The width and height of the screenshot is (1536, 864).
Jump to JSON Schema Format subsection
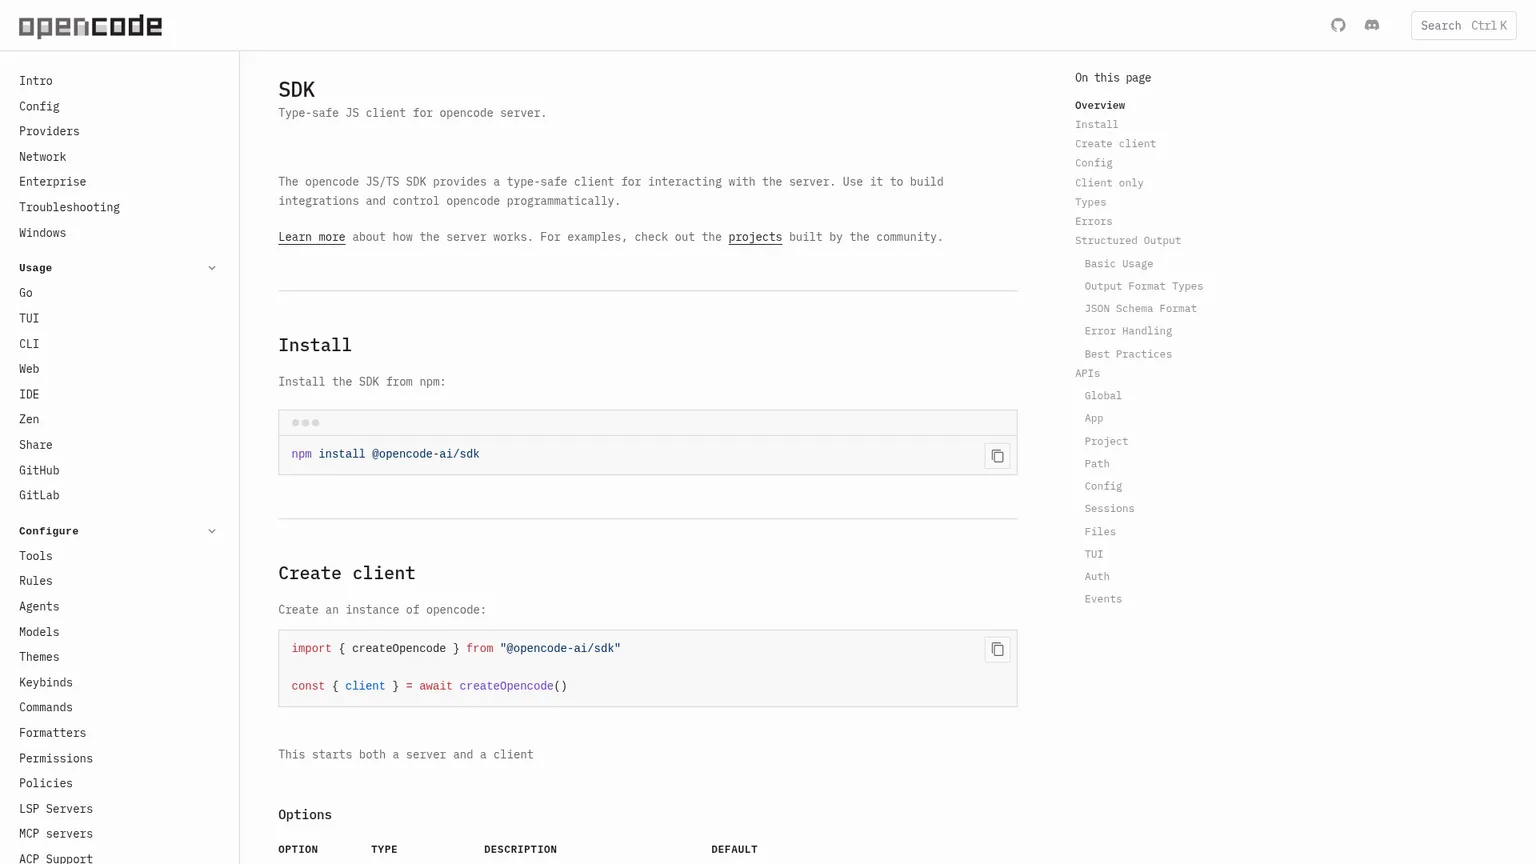tap(1141, 309)
